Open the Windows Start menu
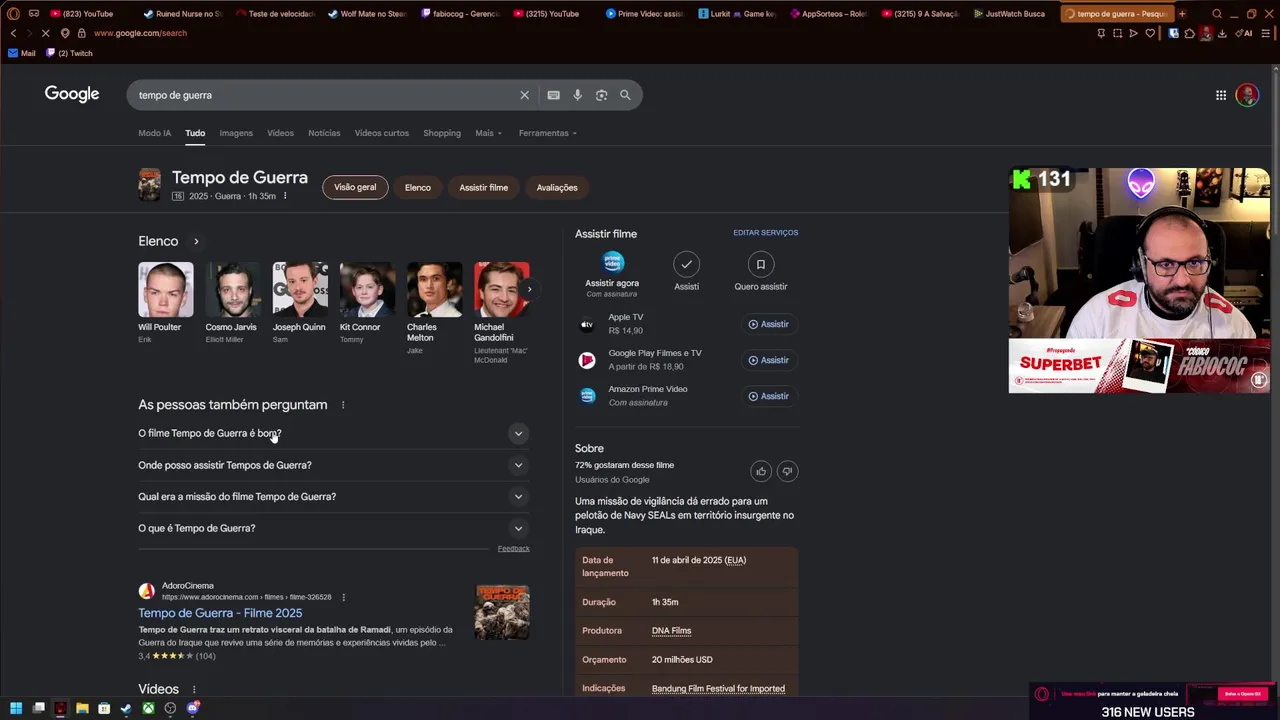This screenshot has width=1280, height=720. pyautogui.click(x=16, y=708)
